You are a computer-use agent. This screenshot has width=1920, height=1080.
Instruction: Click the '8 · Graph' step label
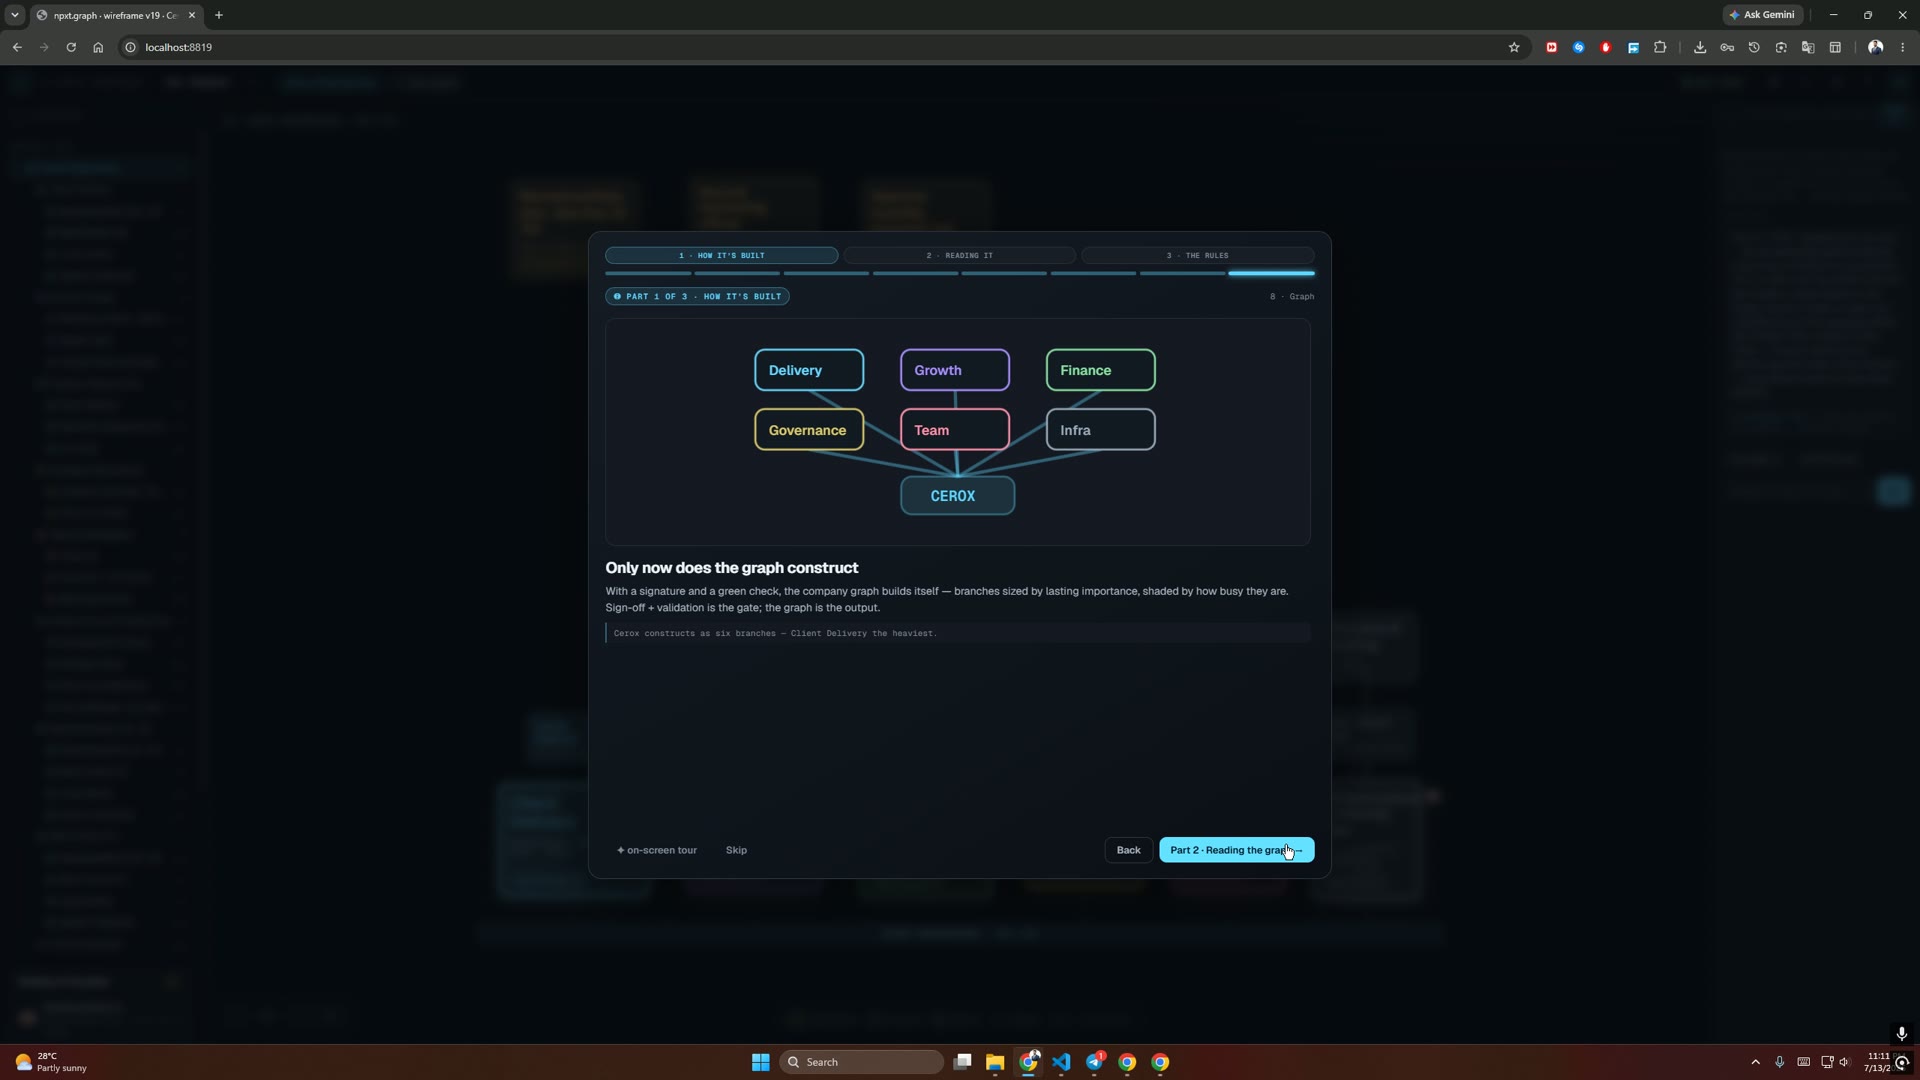click(x=1292, y=297)
